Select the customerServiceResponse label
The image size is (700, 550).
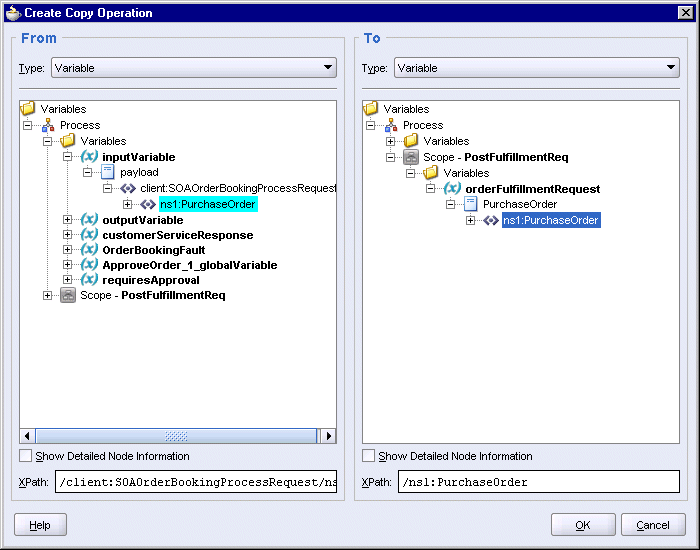(x=178, y=235)
